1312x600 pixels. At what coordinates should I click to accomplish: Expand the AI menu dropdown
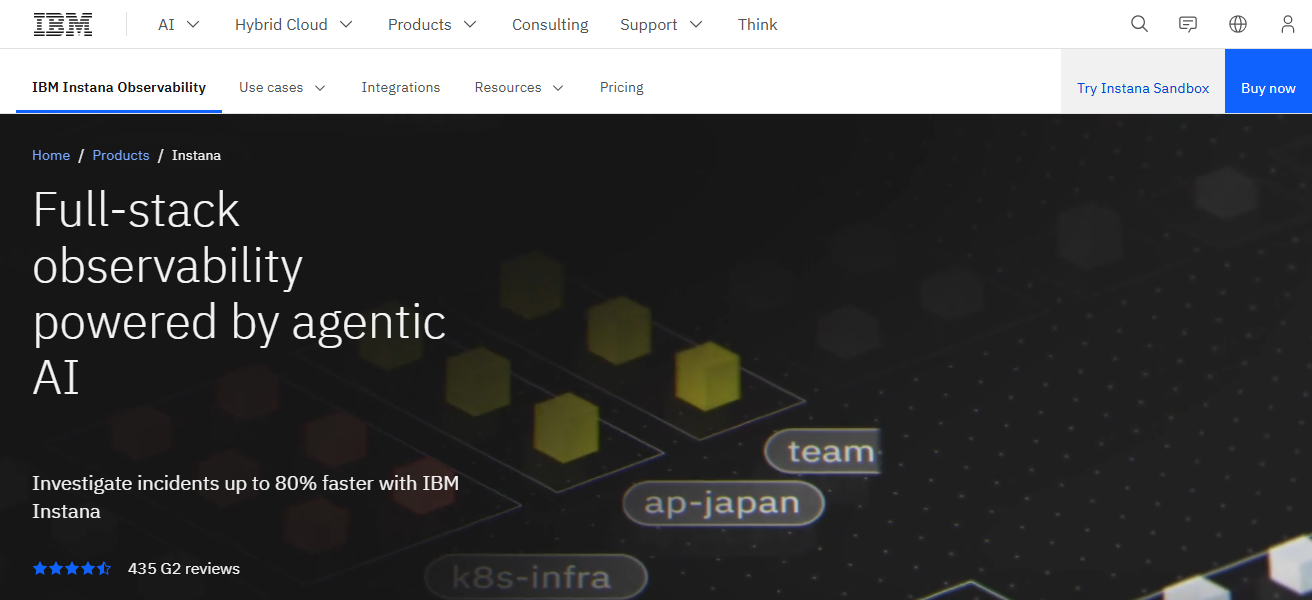[179, 24]
